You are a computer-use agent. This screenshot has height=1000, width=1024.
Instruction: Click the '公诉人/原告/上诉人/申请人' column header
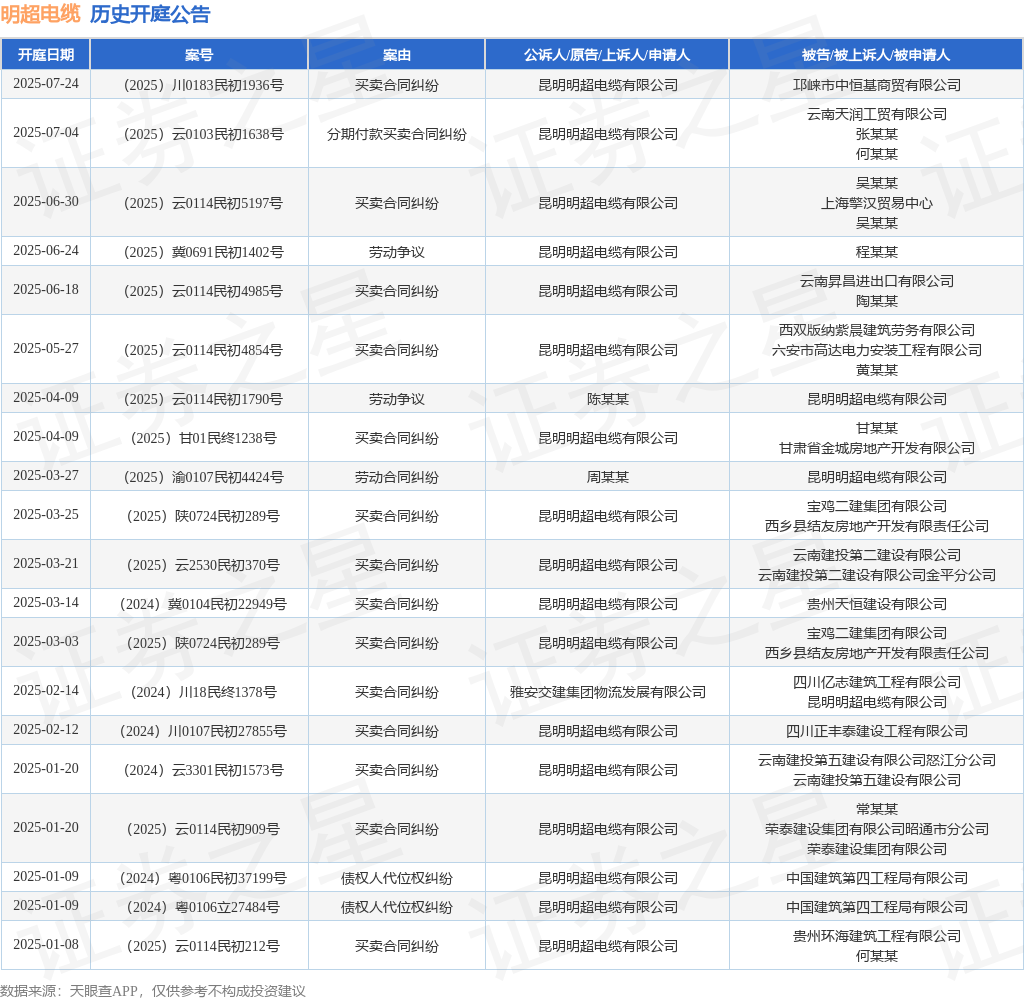click(607, 55)
